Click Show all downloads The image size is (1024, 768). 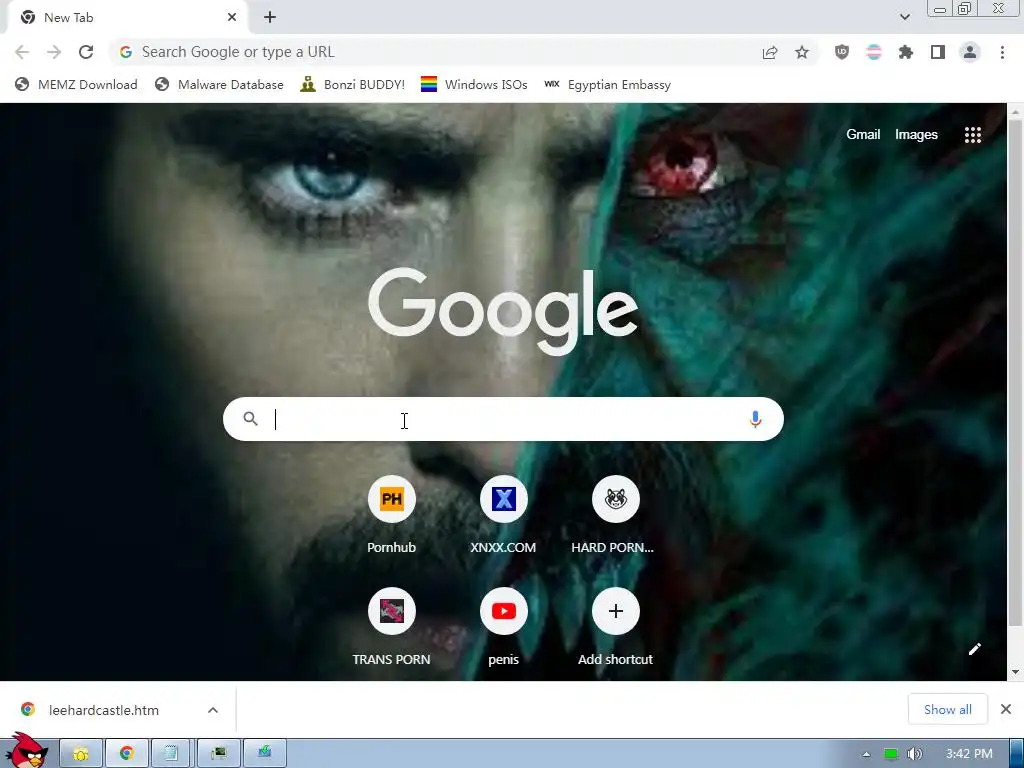click(x=948, y=710)
